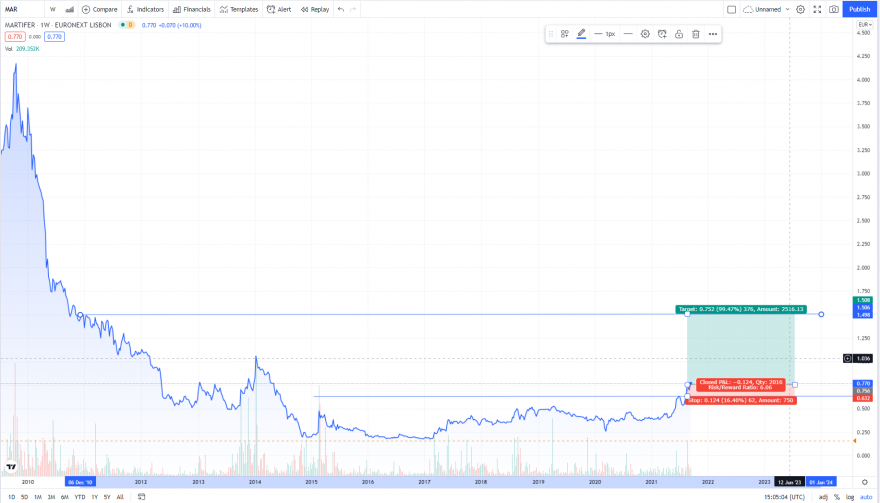Toggle lock on the selected drawing
This screenshot has width=880, height=503.
coord(679,34)
